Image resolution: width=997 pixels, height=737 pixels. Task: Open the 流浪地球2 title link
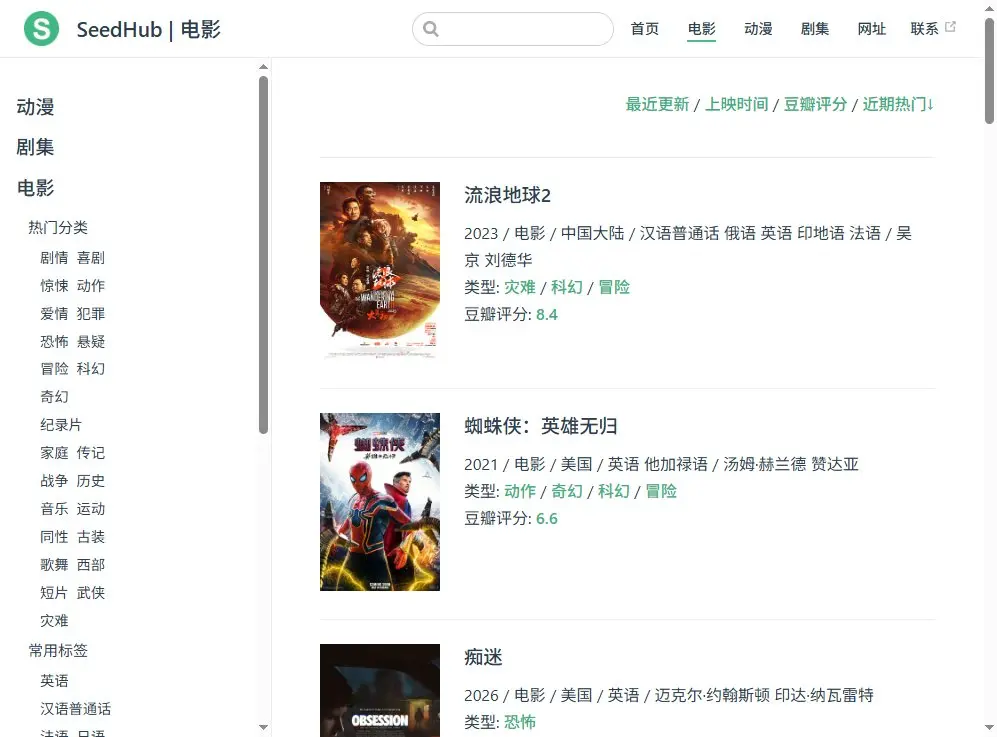pos(507,195)
